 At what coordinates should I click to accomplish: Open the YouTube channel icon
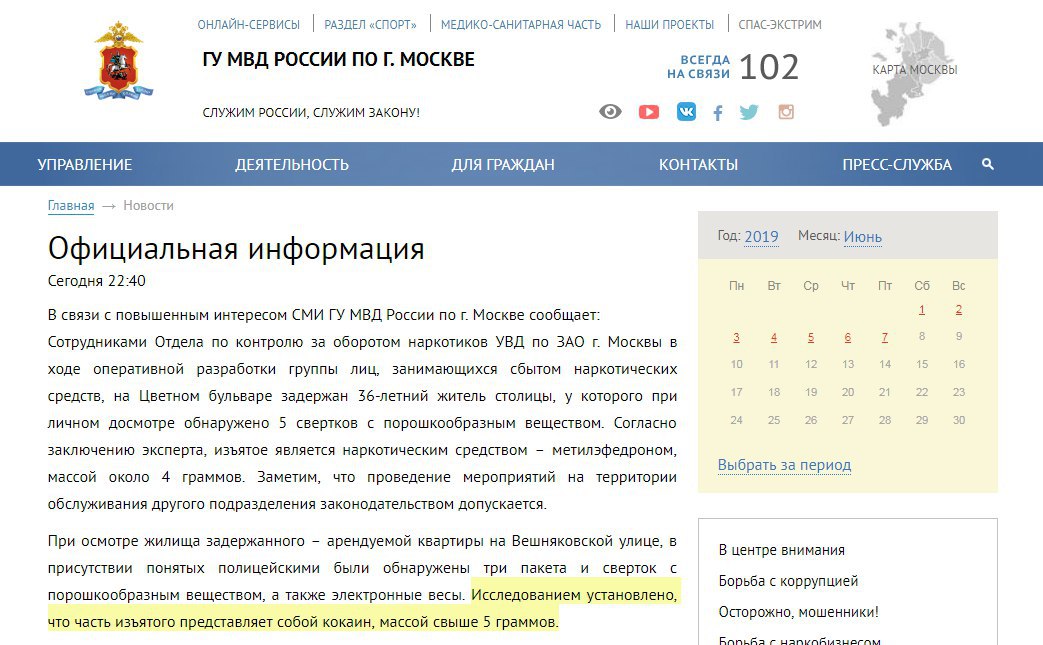click(x=649, y=112)
